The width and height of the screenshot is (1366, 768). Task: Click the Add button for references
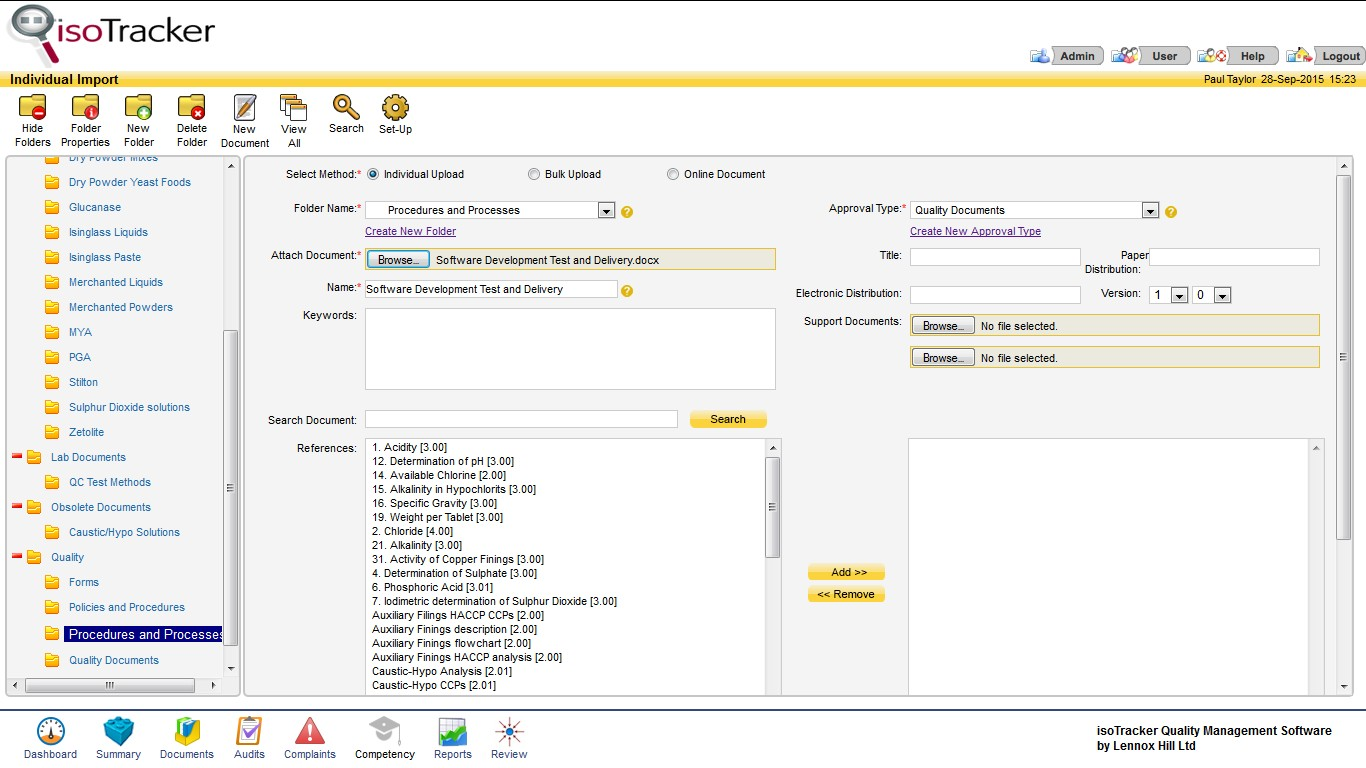click(846, 571)
